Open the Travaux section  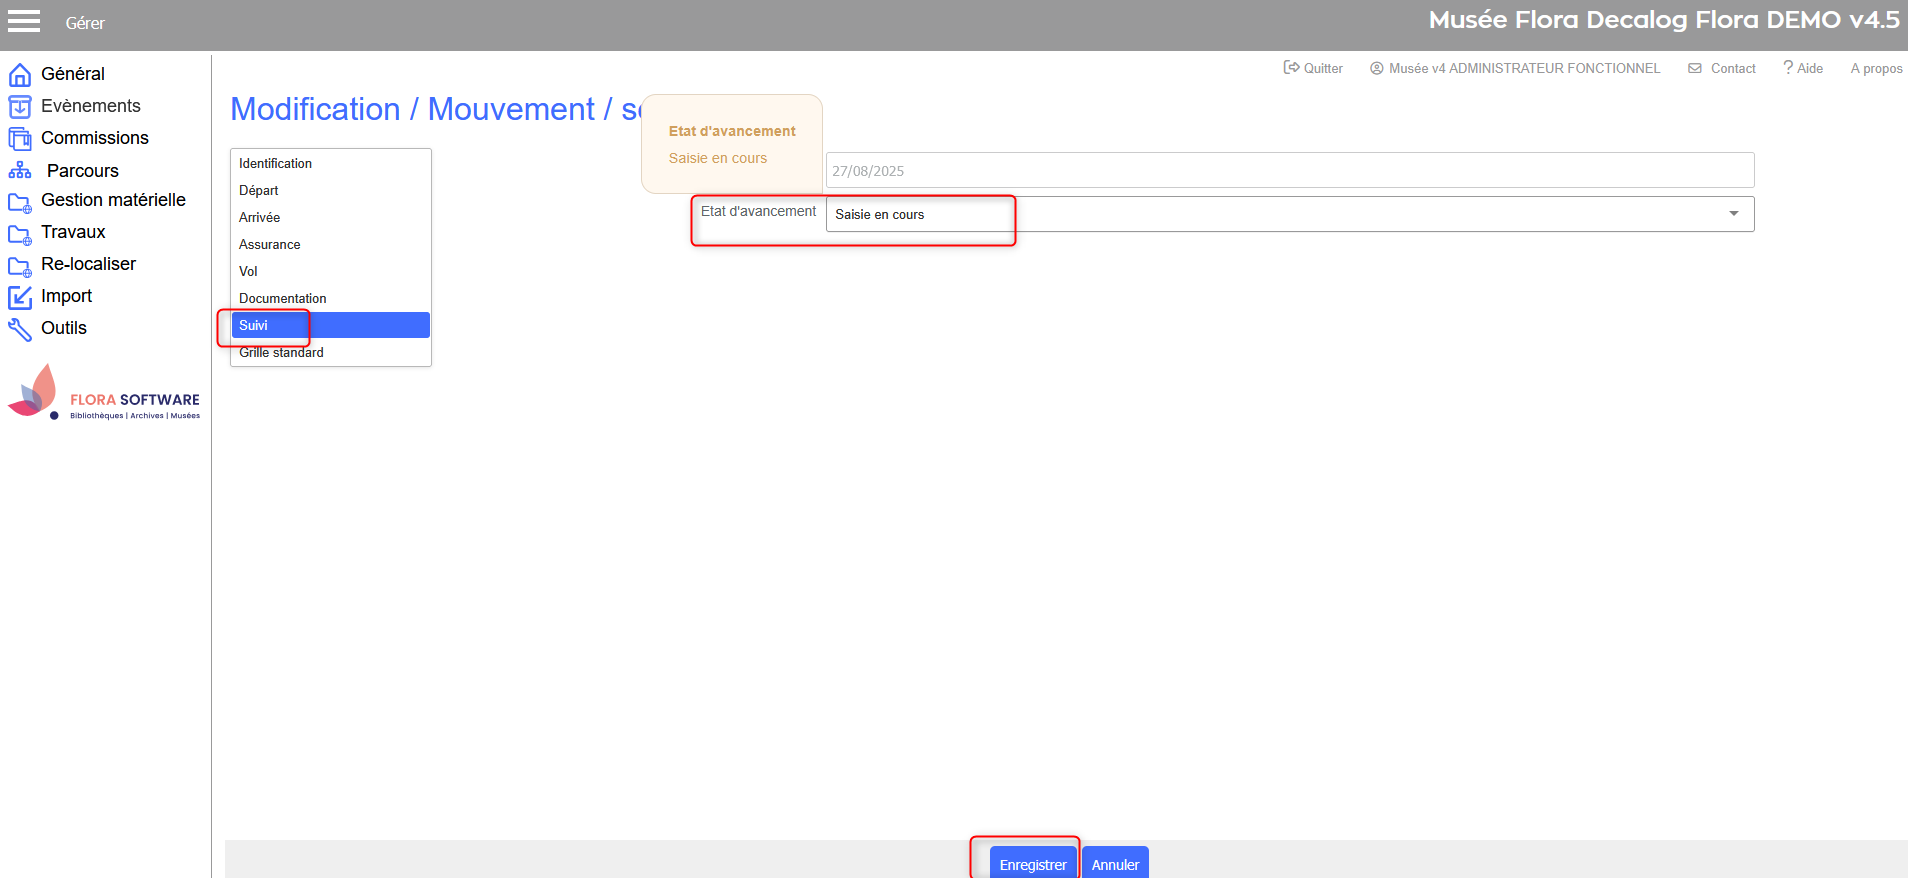[73, 232]
